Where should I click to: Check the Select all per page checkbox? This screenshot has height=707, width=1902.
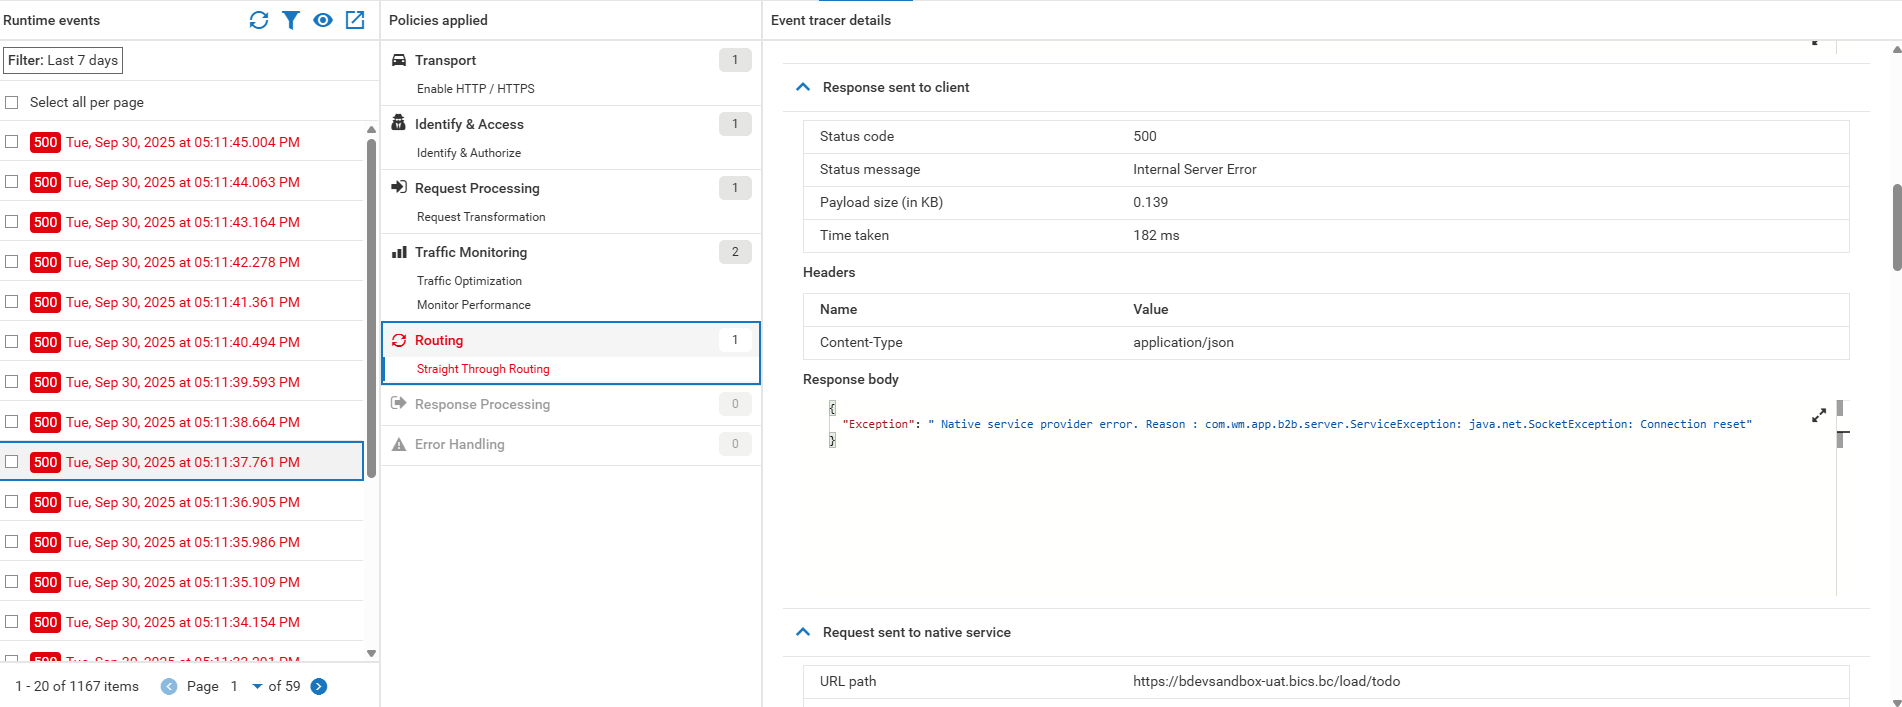coord(12,102)
